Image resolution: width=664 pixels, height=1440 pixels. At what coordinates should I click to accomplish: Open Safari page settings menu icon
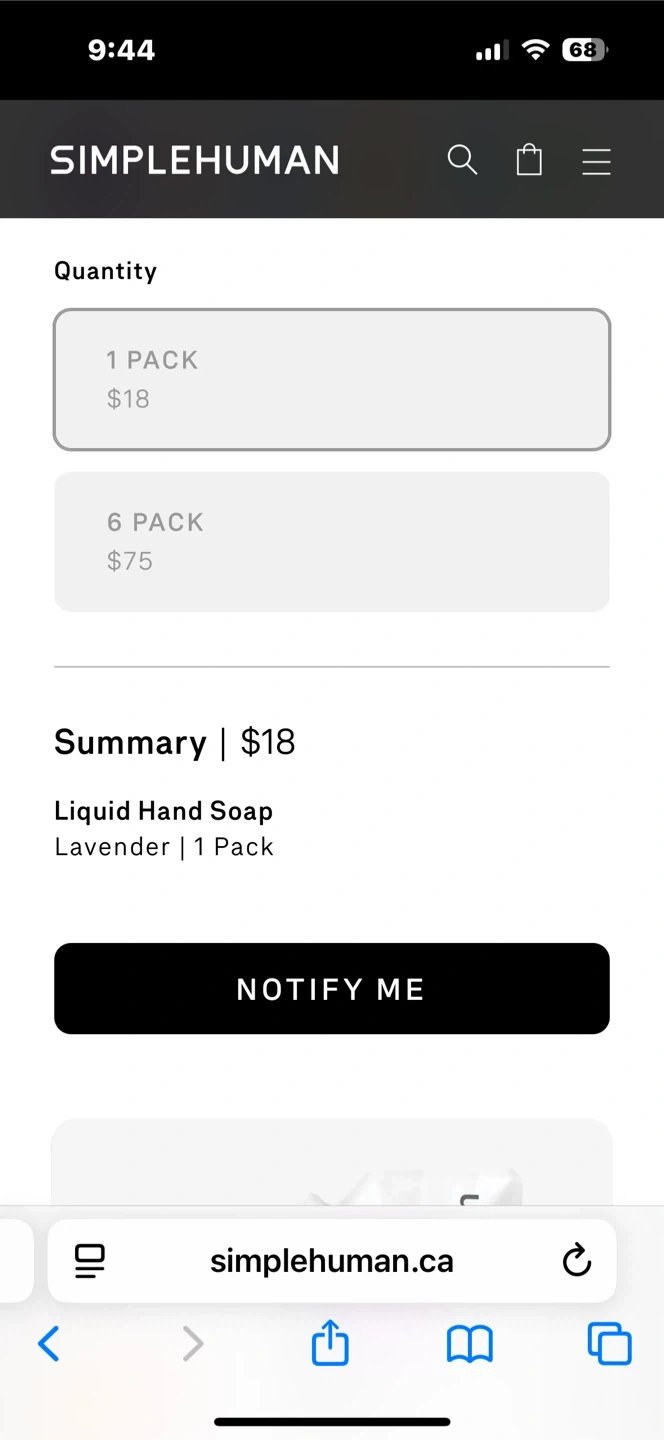click(90, 1261)
